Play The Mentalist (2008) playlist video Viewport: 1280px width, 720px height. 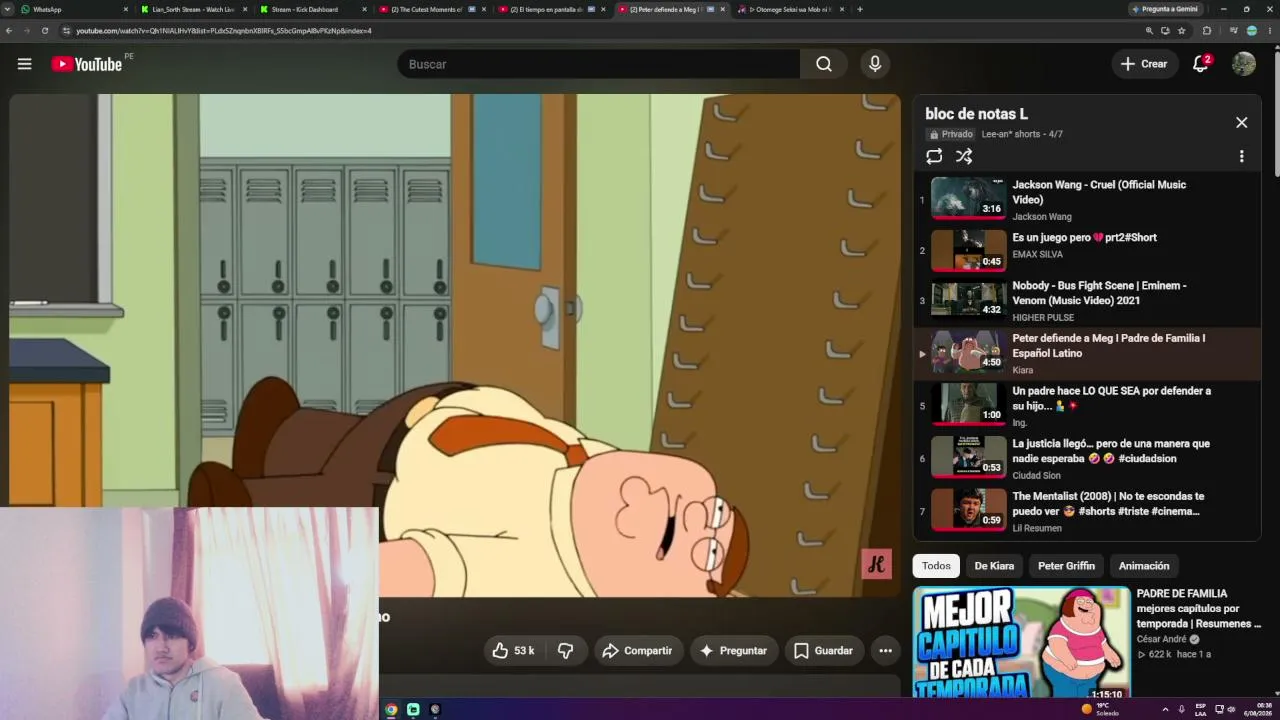coord(1087,510)
